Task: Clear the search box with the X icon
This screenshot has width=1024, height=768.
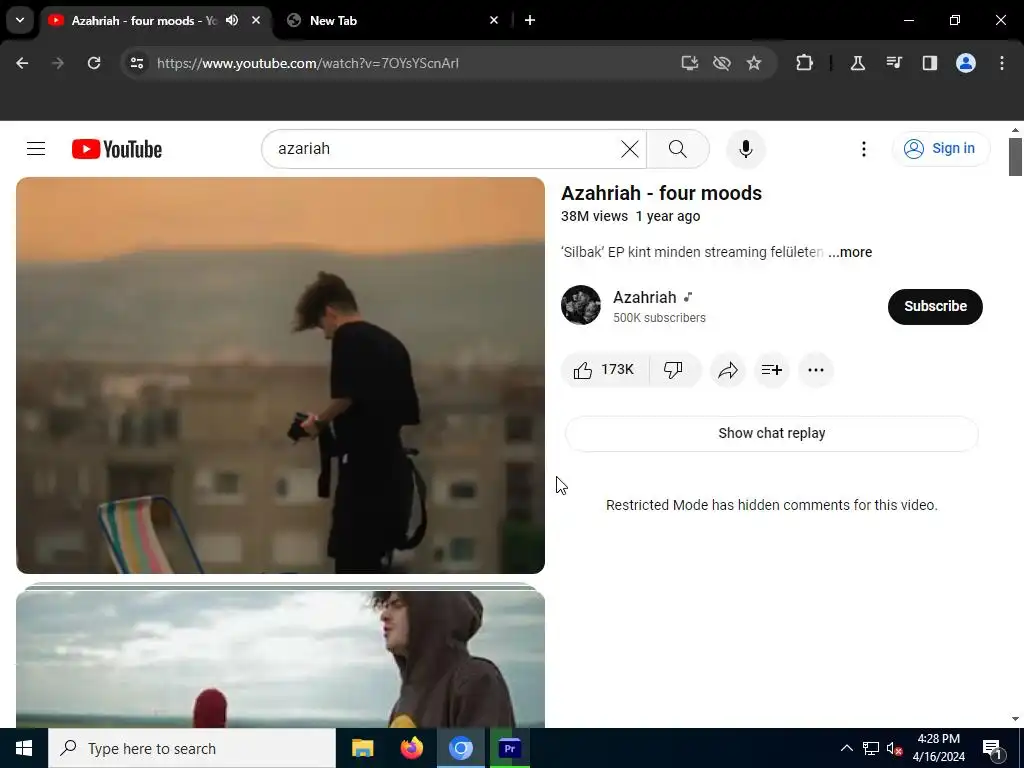Action: pyautogui.click(x=630, y=149)
